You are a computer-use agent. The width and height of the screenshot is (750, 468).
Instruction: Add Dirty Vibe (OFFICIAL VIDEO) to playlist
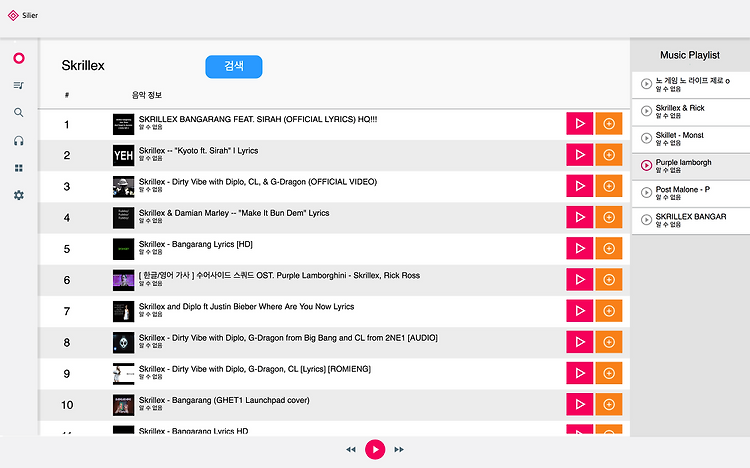(609, 186)
